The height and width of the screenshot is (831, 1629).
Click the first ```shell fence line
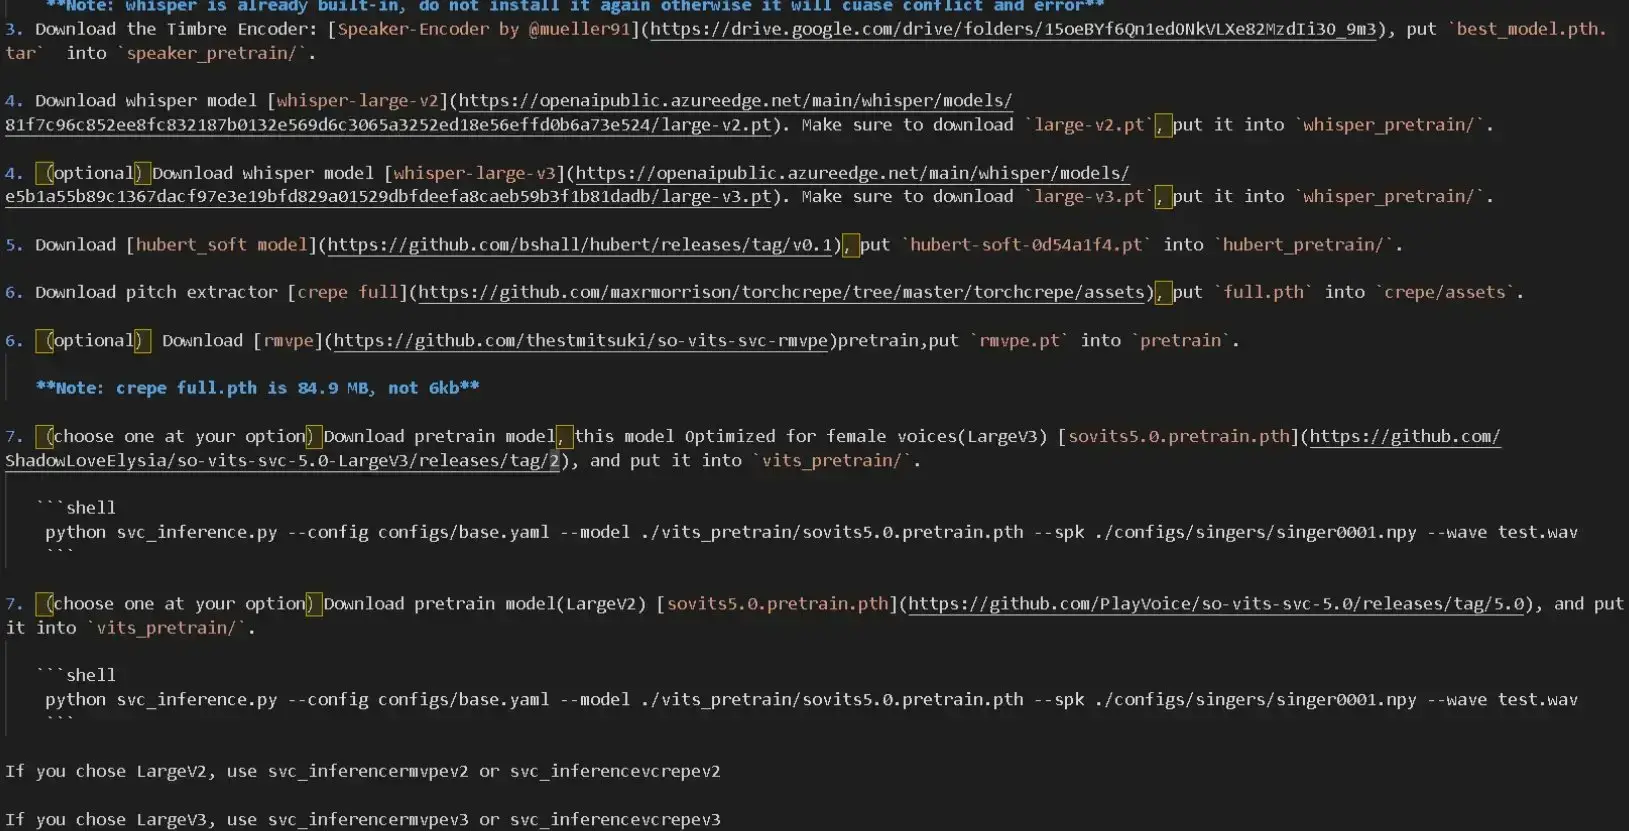click(76, 508)
